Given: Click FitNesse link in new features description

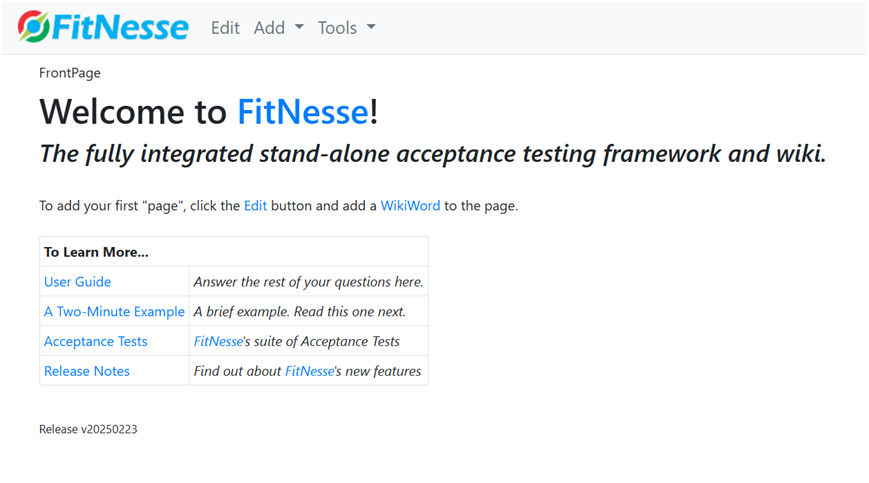Looking at the screenshot, I should coord(309,371).
